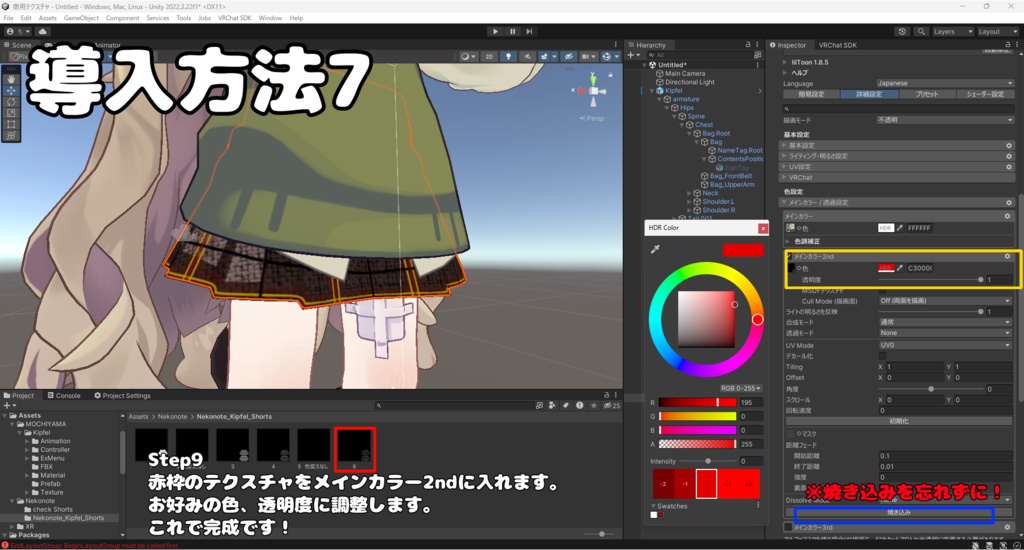1024x550 pixels.
Task: Select Bag_FrontBelt in Hierarchy
Action: (x=730, y=176)
